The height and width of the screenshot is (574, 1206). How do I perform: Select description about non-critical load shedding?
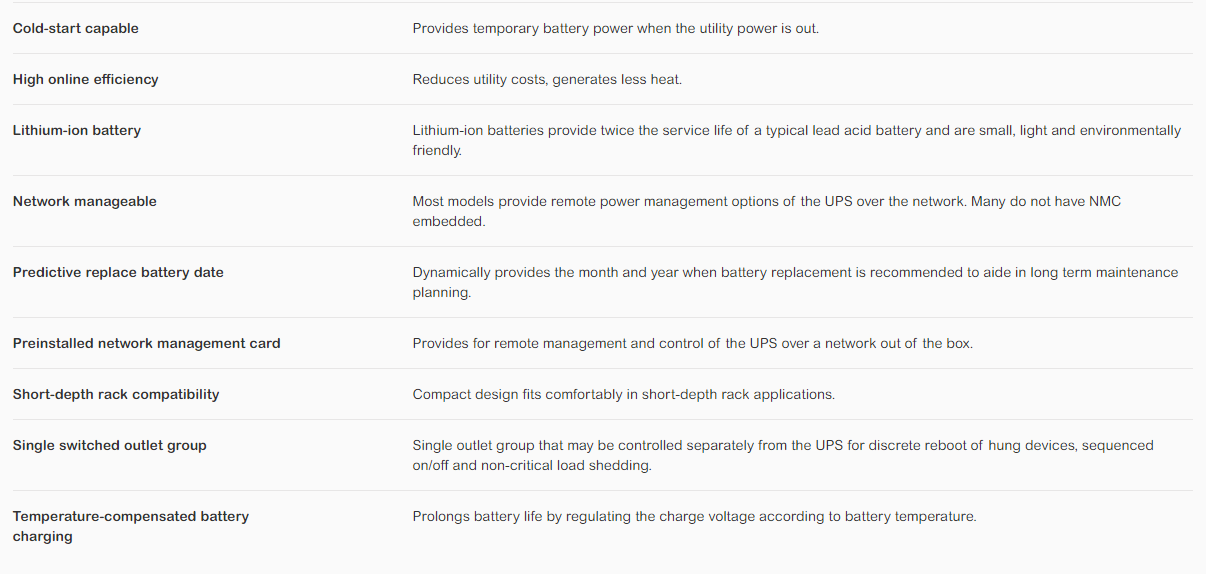coord(783,455)
